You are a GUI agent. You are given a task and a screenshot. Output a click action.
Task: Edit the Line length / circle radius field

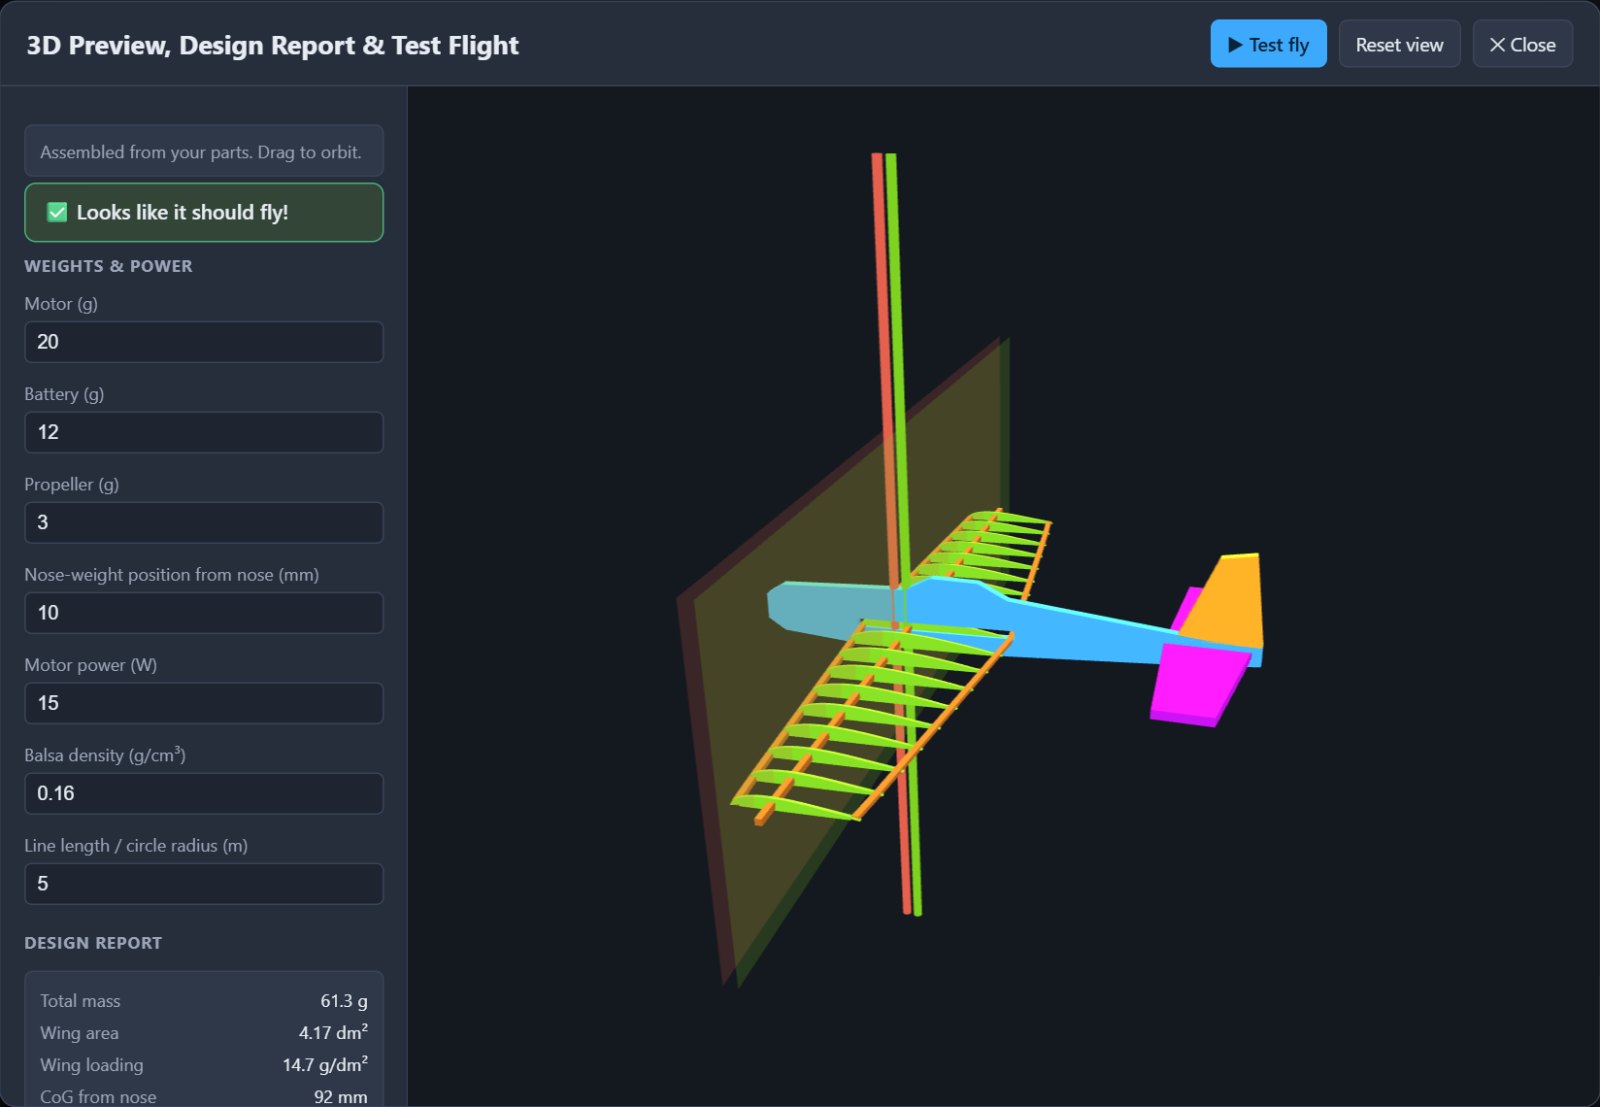[x=204, y=884]
